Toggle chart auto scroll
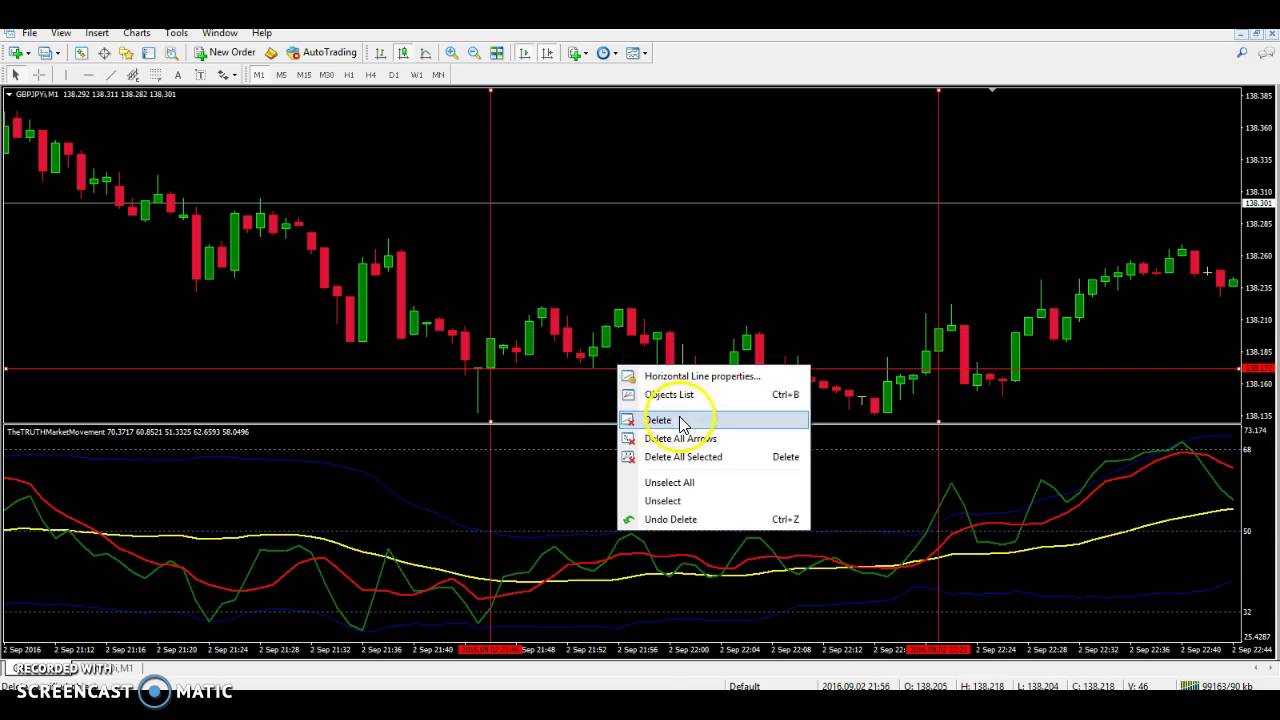Image resolution: width=1280 pixels, height=720 pixels. pyautogui.click(x=524, y=53)
